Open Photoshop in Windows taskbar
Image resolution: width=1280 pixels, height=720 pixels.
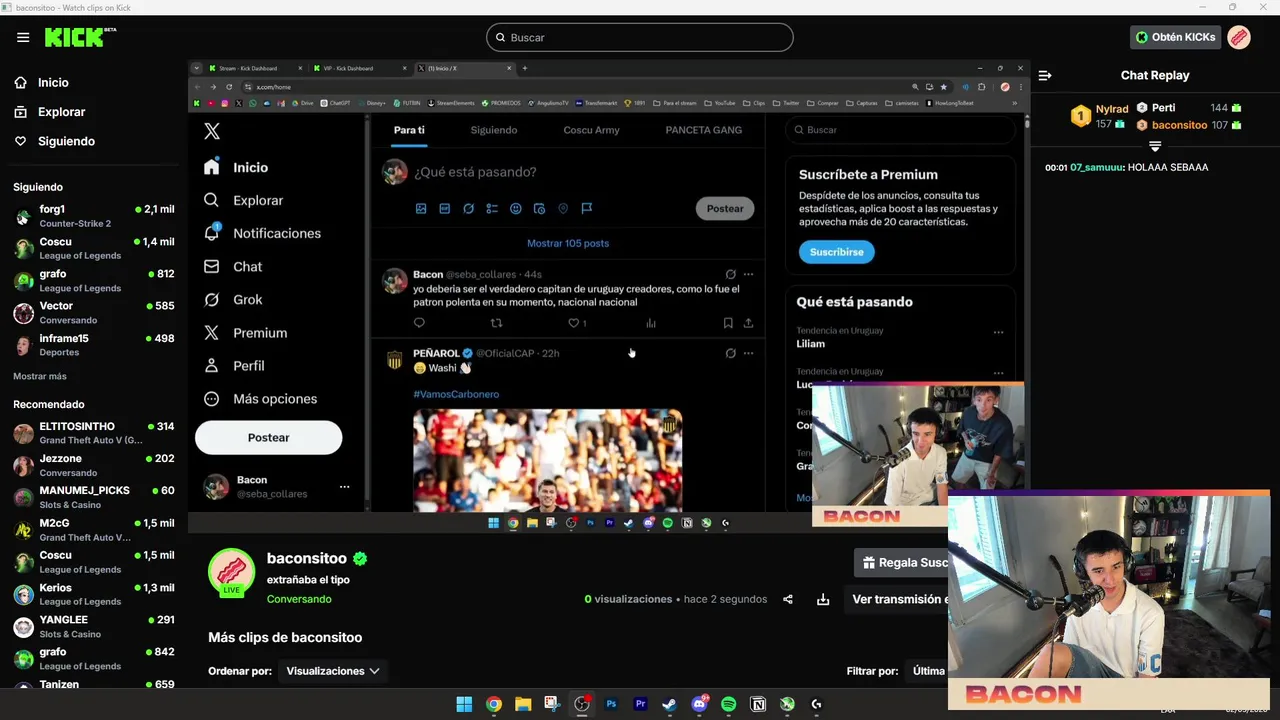pyautogui.click(x=611, y=704)
